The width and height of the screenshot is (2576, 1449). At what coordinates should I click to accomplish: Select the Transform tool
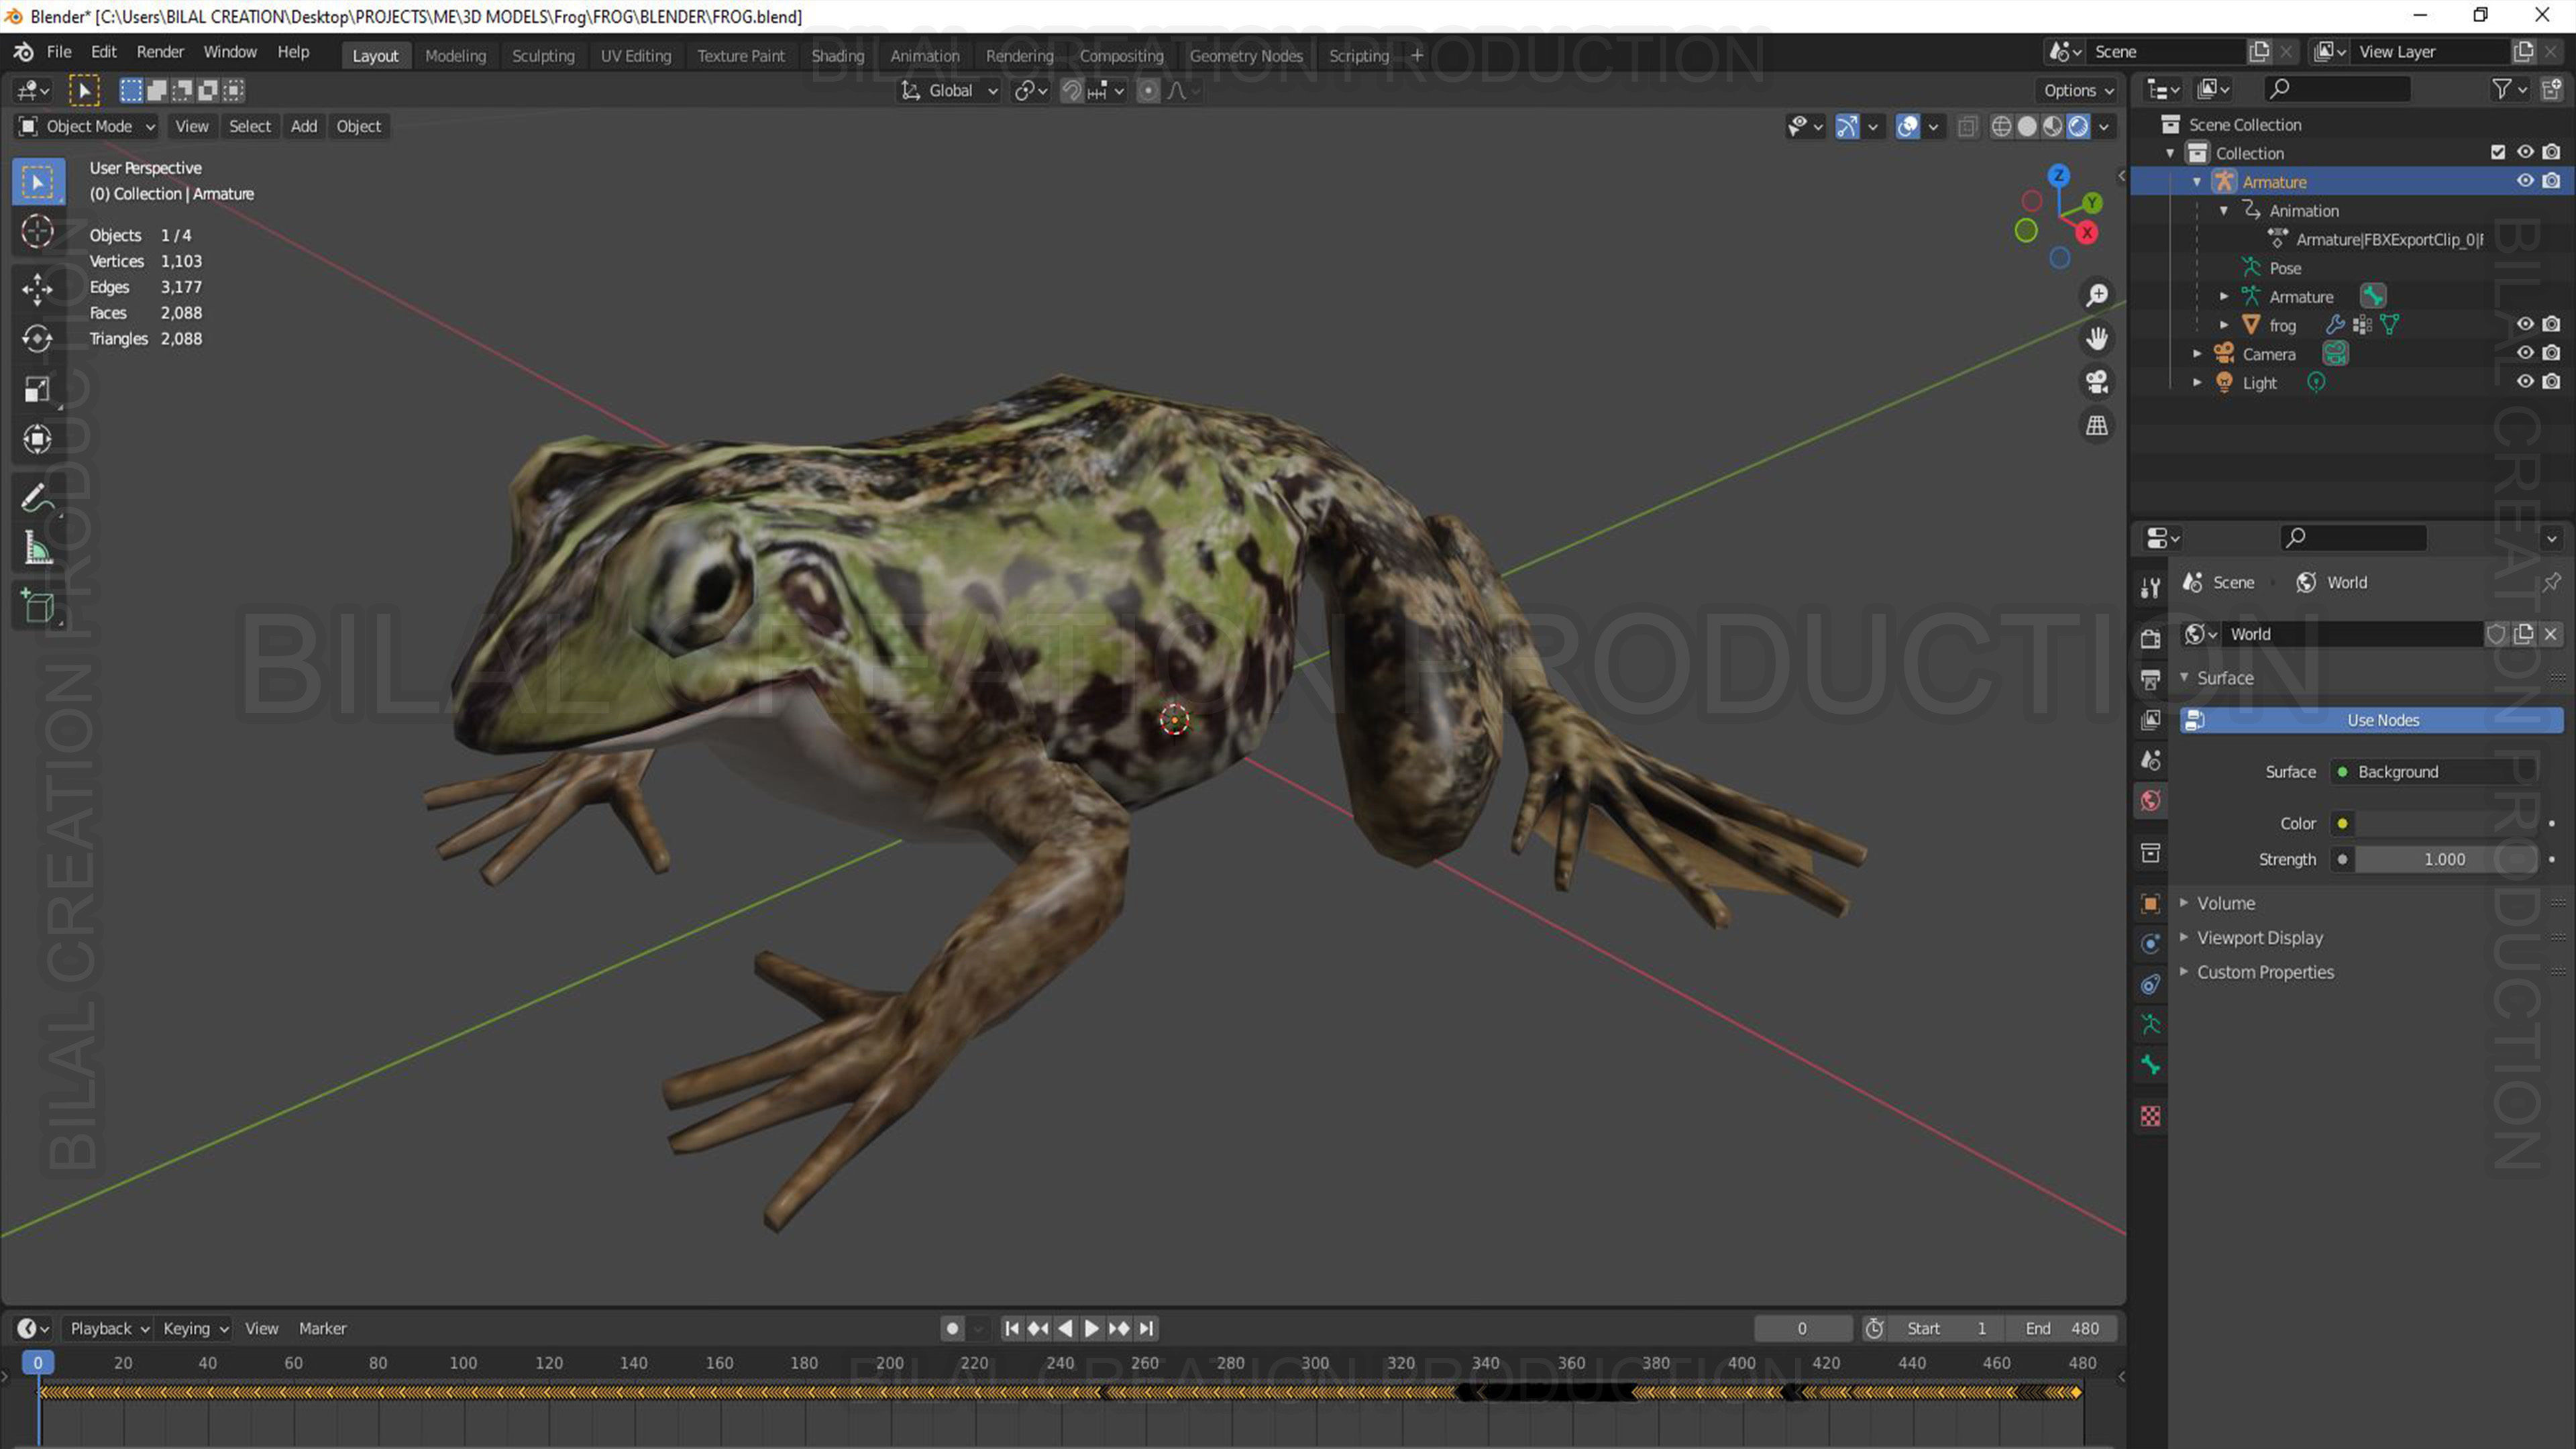tap(38, 439)
